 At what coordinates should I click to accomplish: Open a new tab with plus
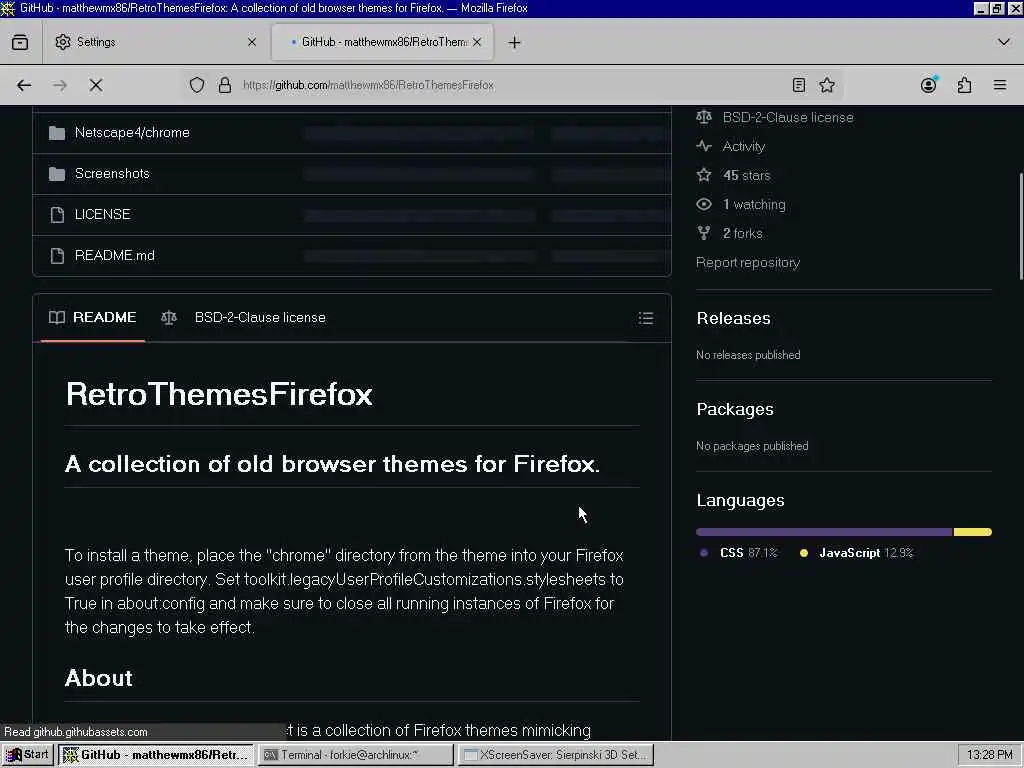(x=515, y=42)
